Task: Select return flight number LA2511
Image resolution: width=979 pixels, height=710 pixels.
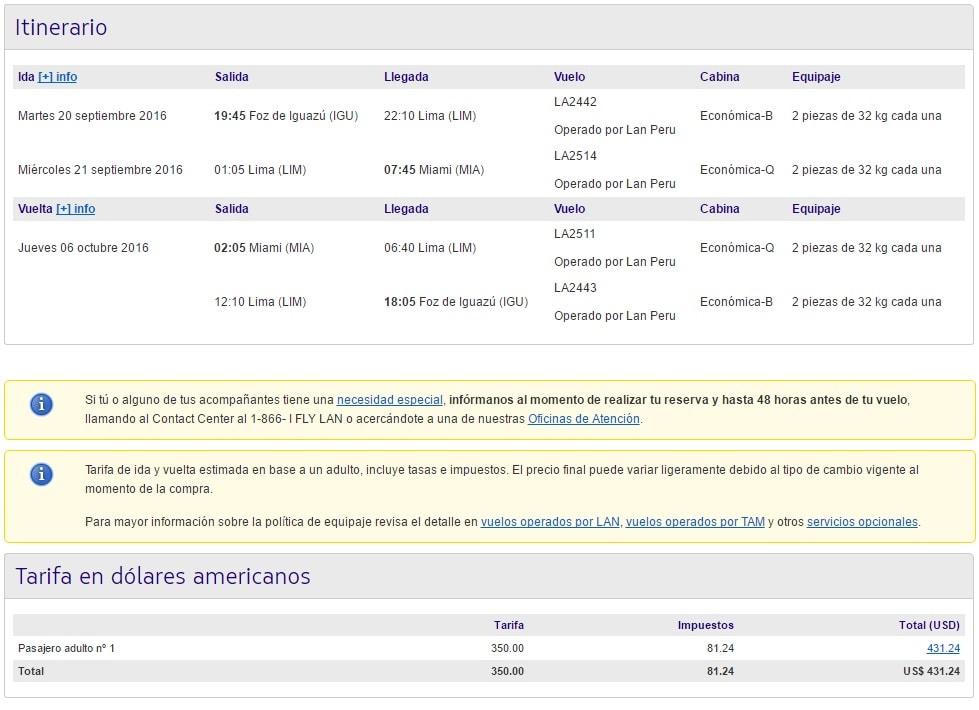Action: pos(574,234)
